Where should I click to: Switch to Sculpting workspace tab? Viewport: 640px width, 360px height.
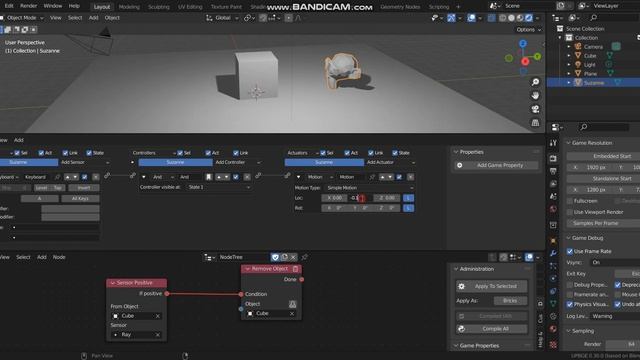click(159, 7)
